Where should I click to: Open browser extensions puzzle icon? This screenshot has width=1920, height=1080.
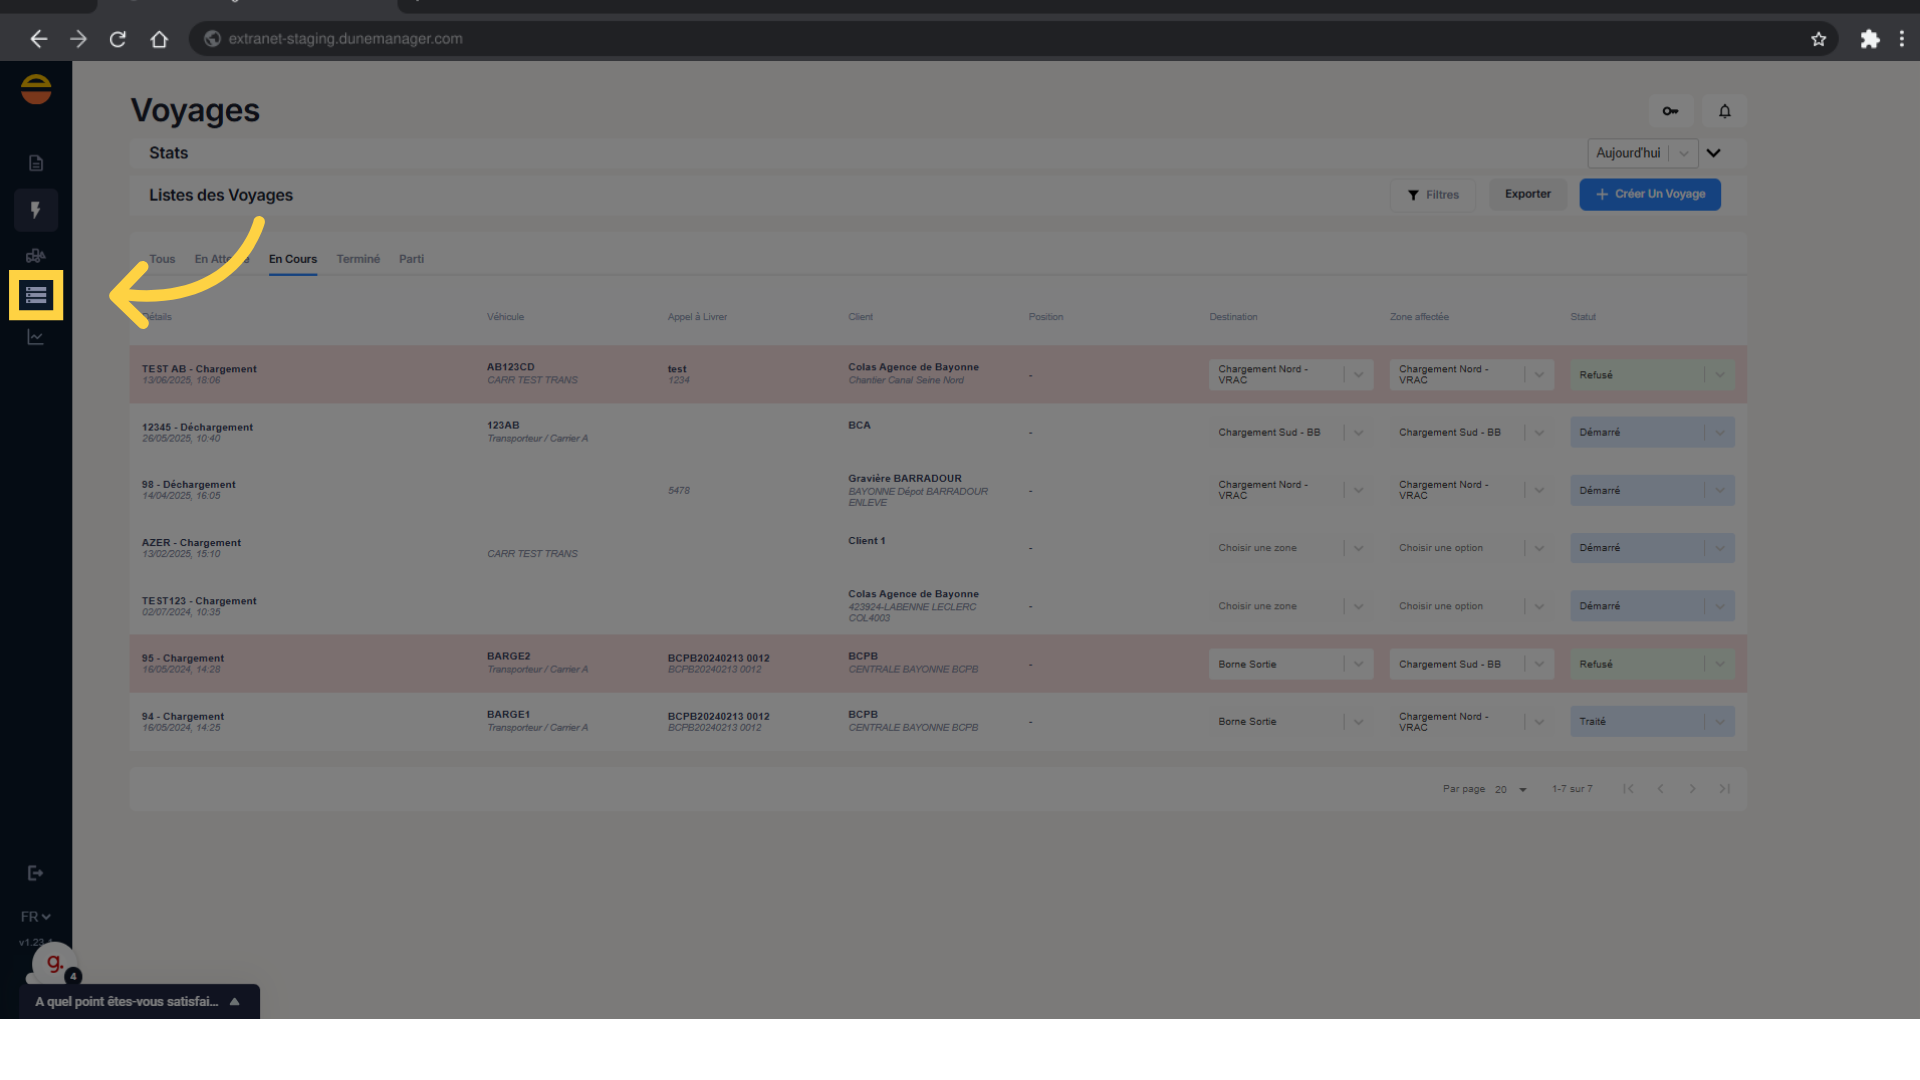tap(1869, 39)
